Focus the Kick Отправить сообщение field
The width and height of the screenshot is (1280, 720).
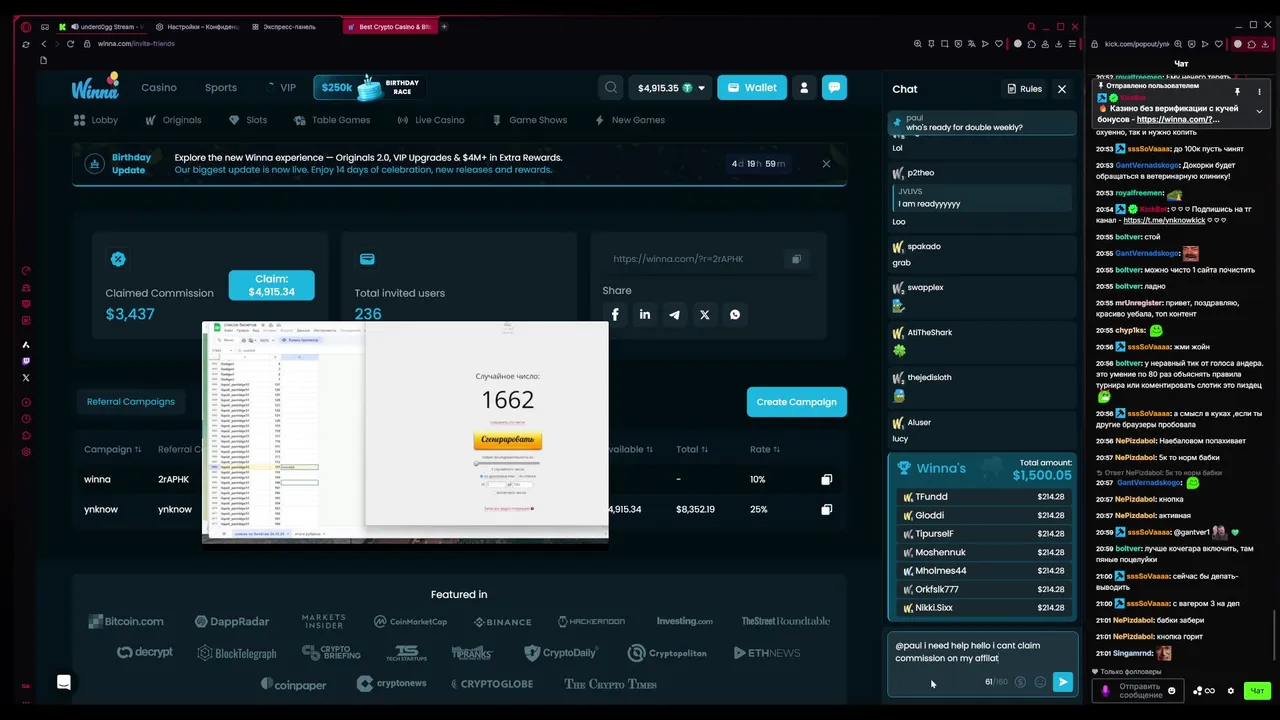tap(1140, 691)
